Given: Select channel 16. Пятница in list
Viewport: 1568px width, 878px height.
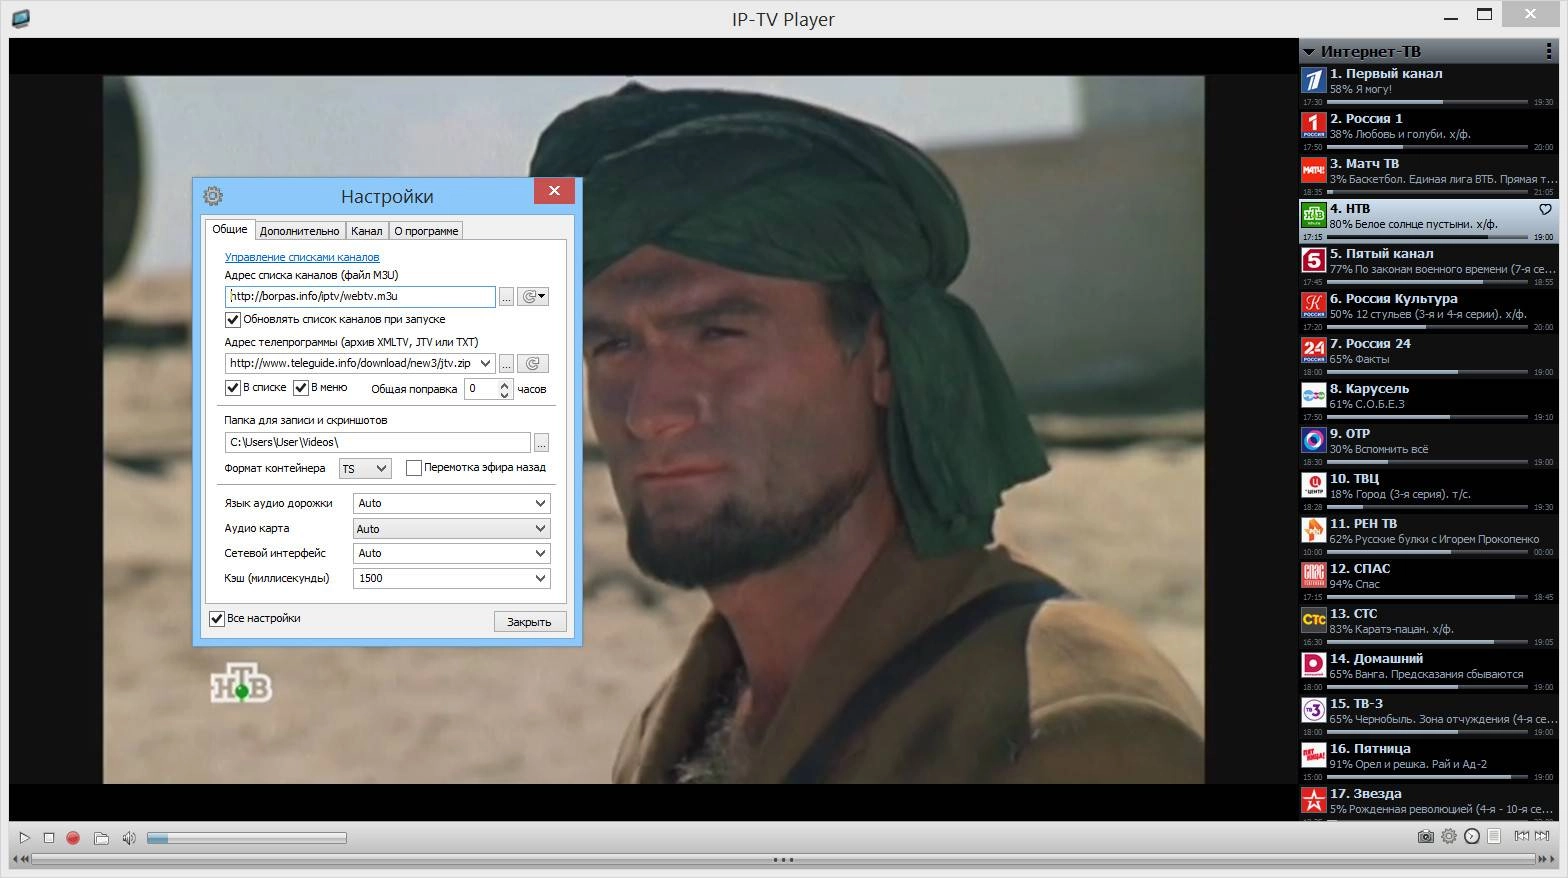Looking at the screenshot, I should [x=1429, y=760].
